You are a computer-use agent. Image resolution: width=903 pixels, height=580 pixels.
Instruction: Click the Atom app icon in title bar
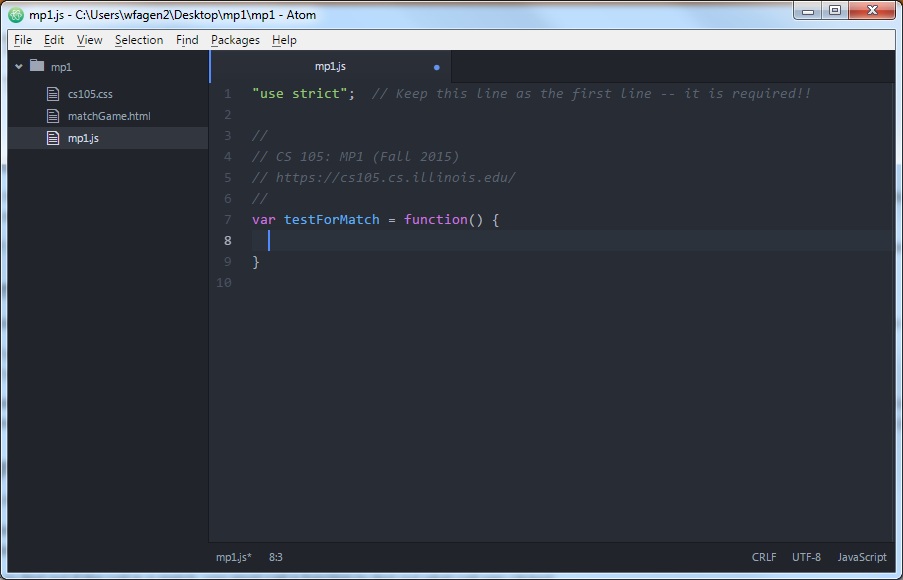click(x=16, y=15)
